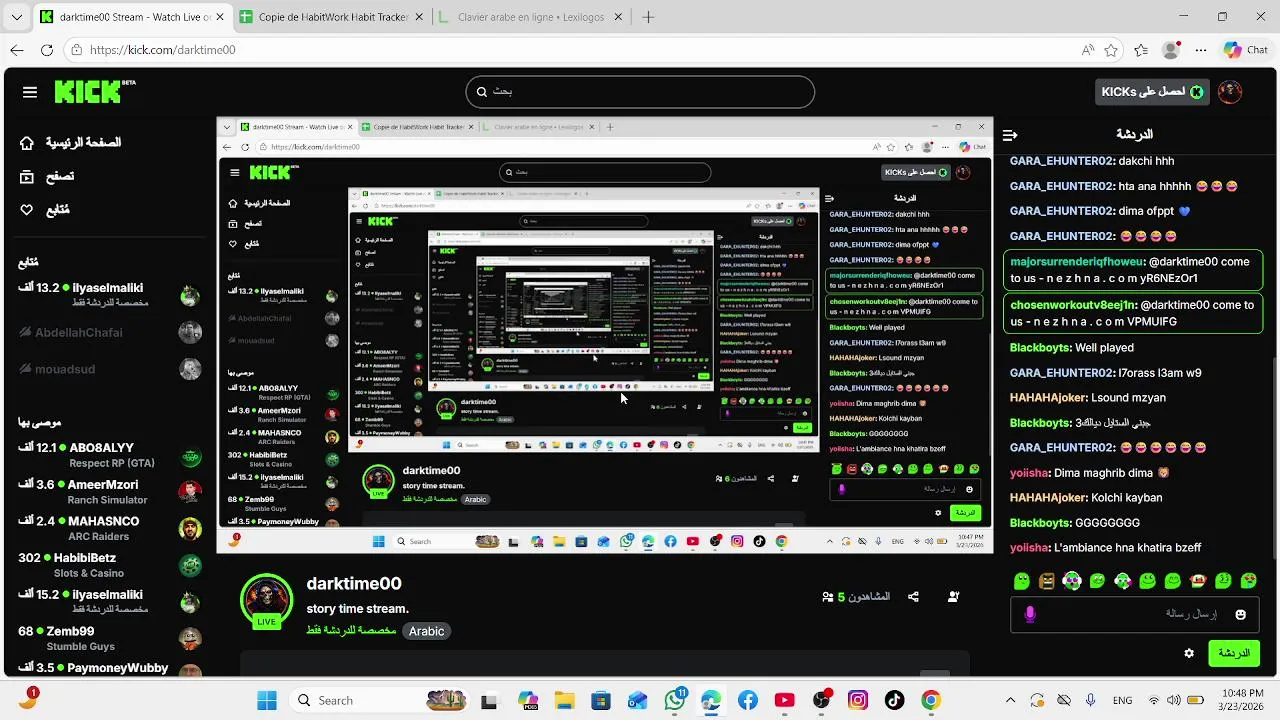This screenshot has height=720, width=1280.
Task: Open the home page sidebar item
Action: click(70, 143)
